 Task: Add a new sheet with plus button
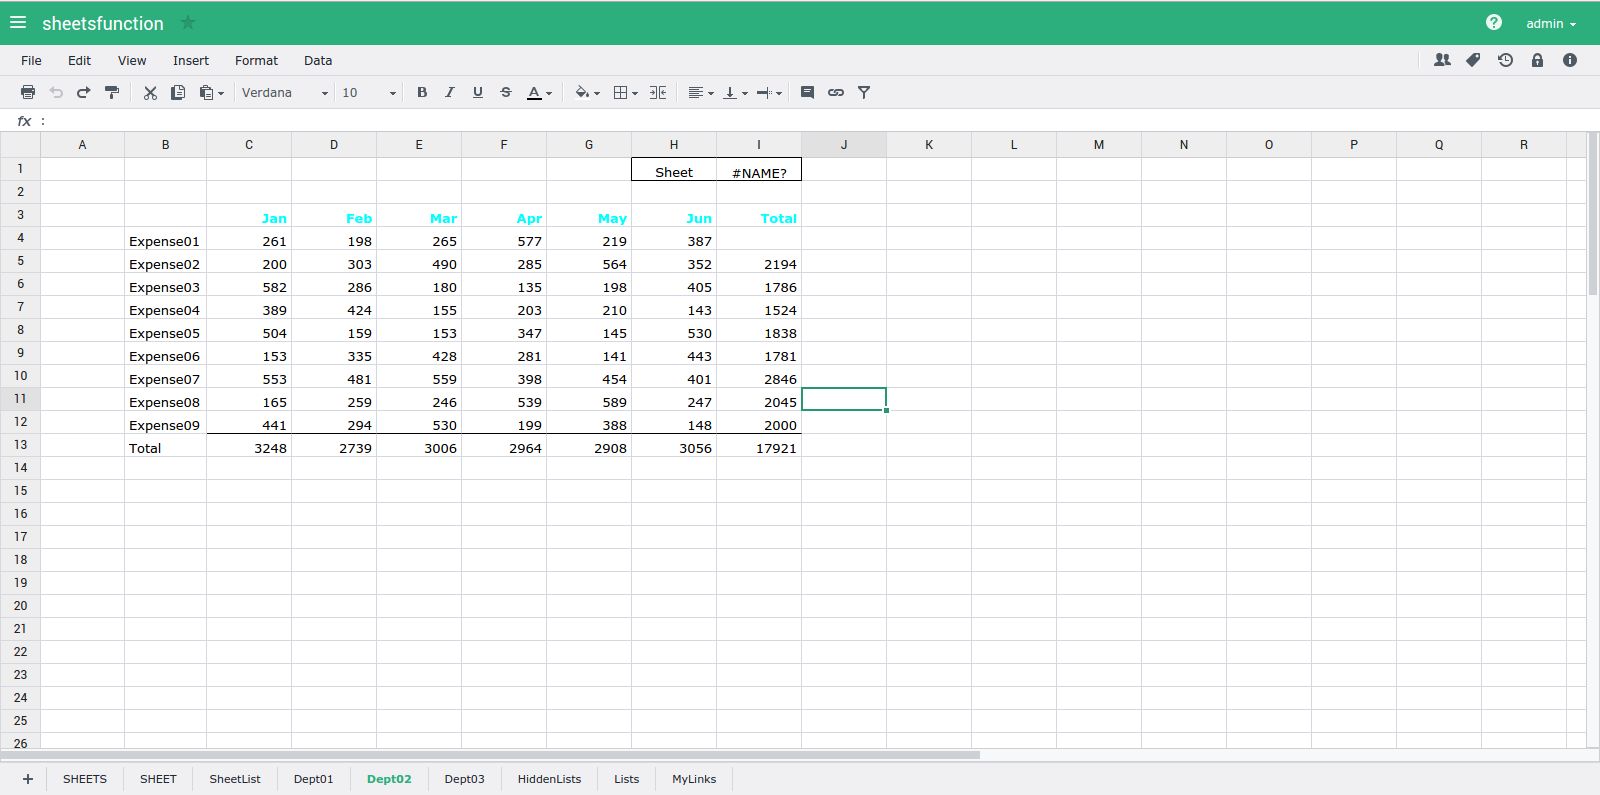pyautogui.click(x=28, y=779)
